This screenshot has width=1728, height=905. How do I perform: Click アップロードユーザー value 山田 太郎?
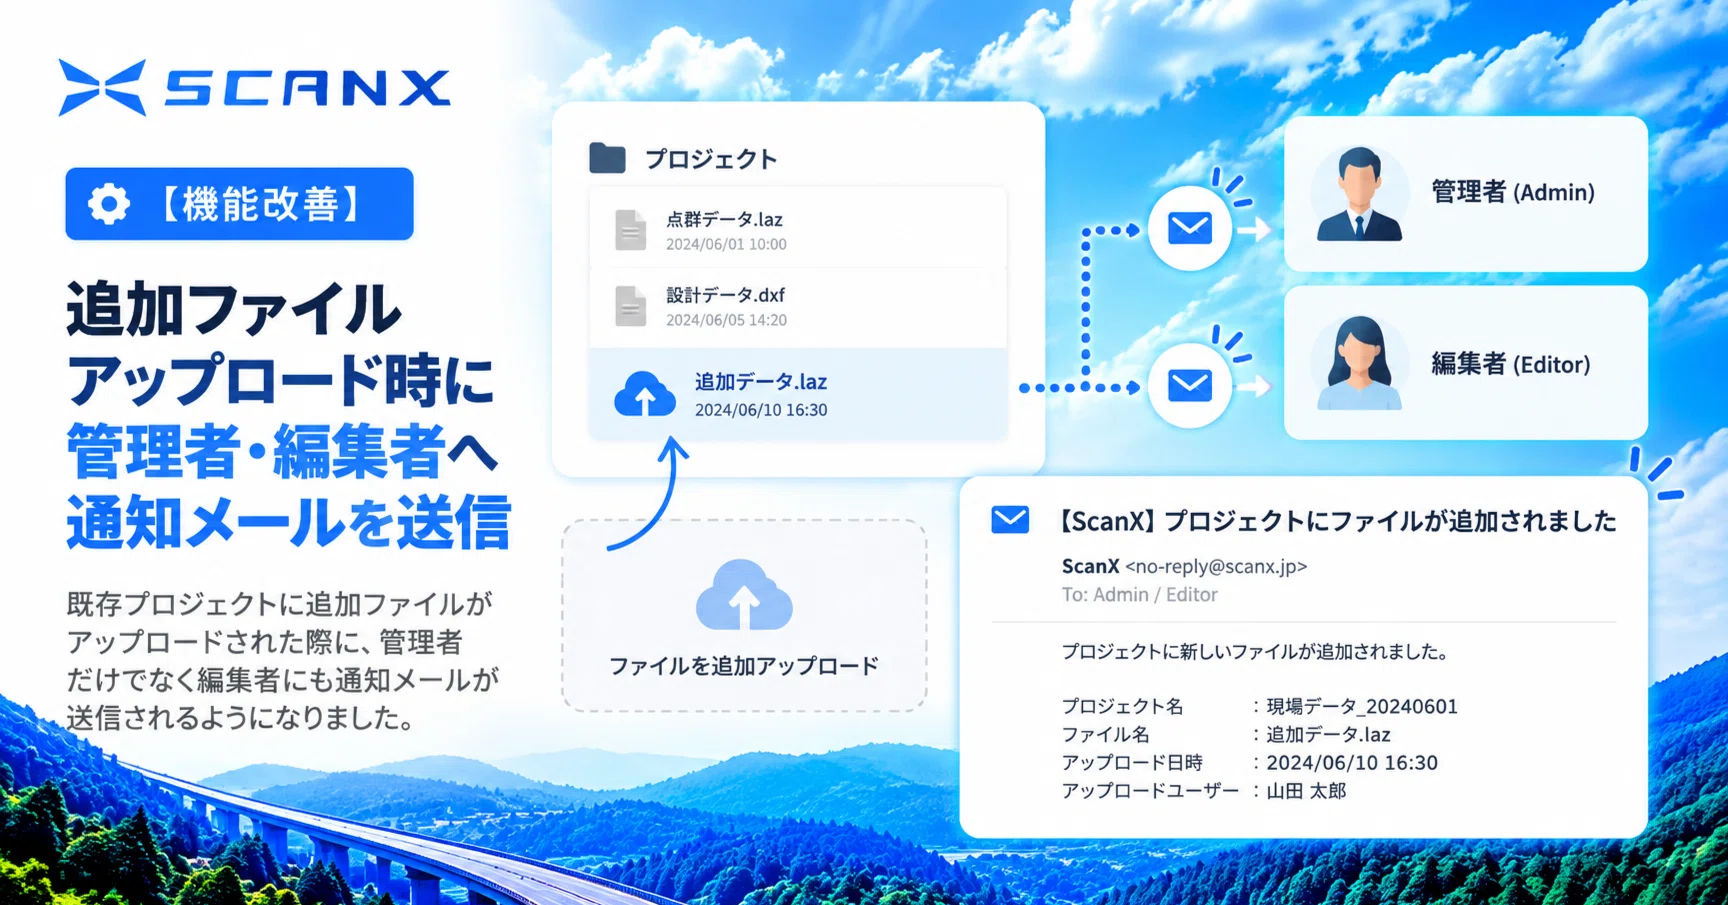pyautogui.click(x=1306, y=790)
